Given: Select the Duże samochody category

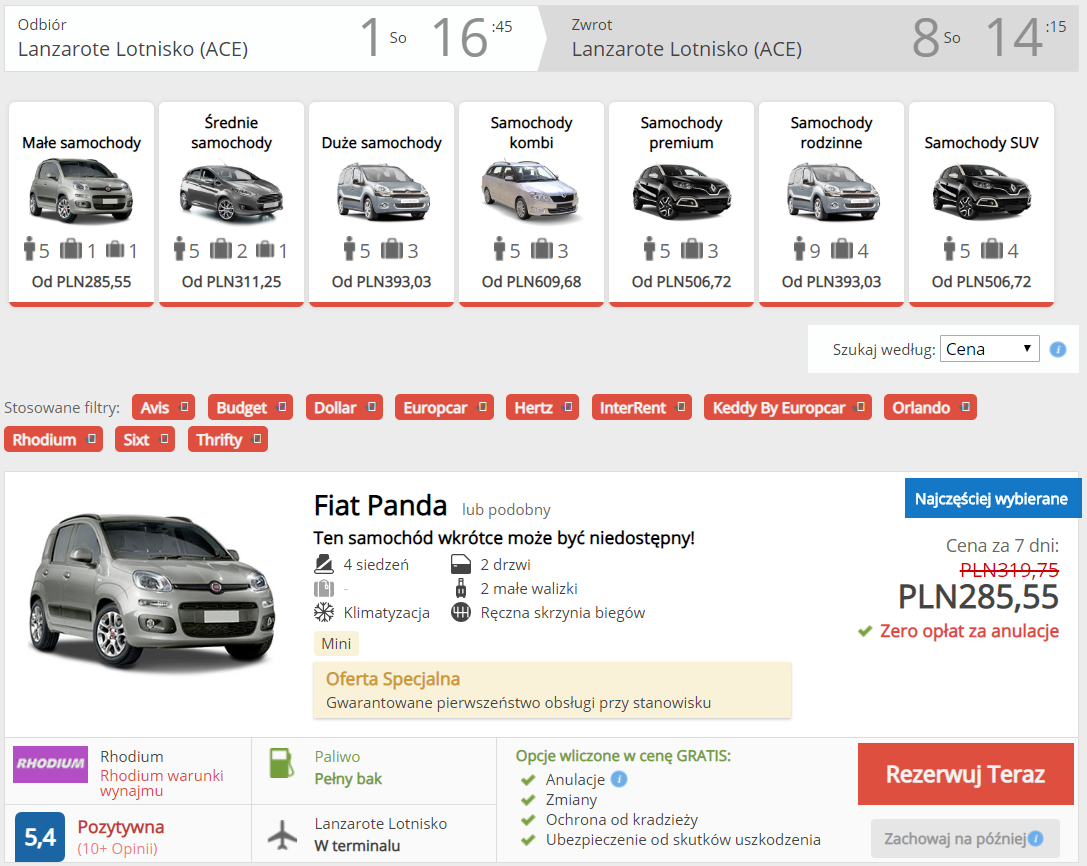Looking at the screenshot, I should coord(381,204).
